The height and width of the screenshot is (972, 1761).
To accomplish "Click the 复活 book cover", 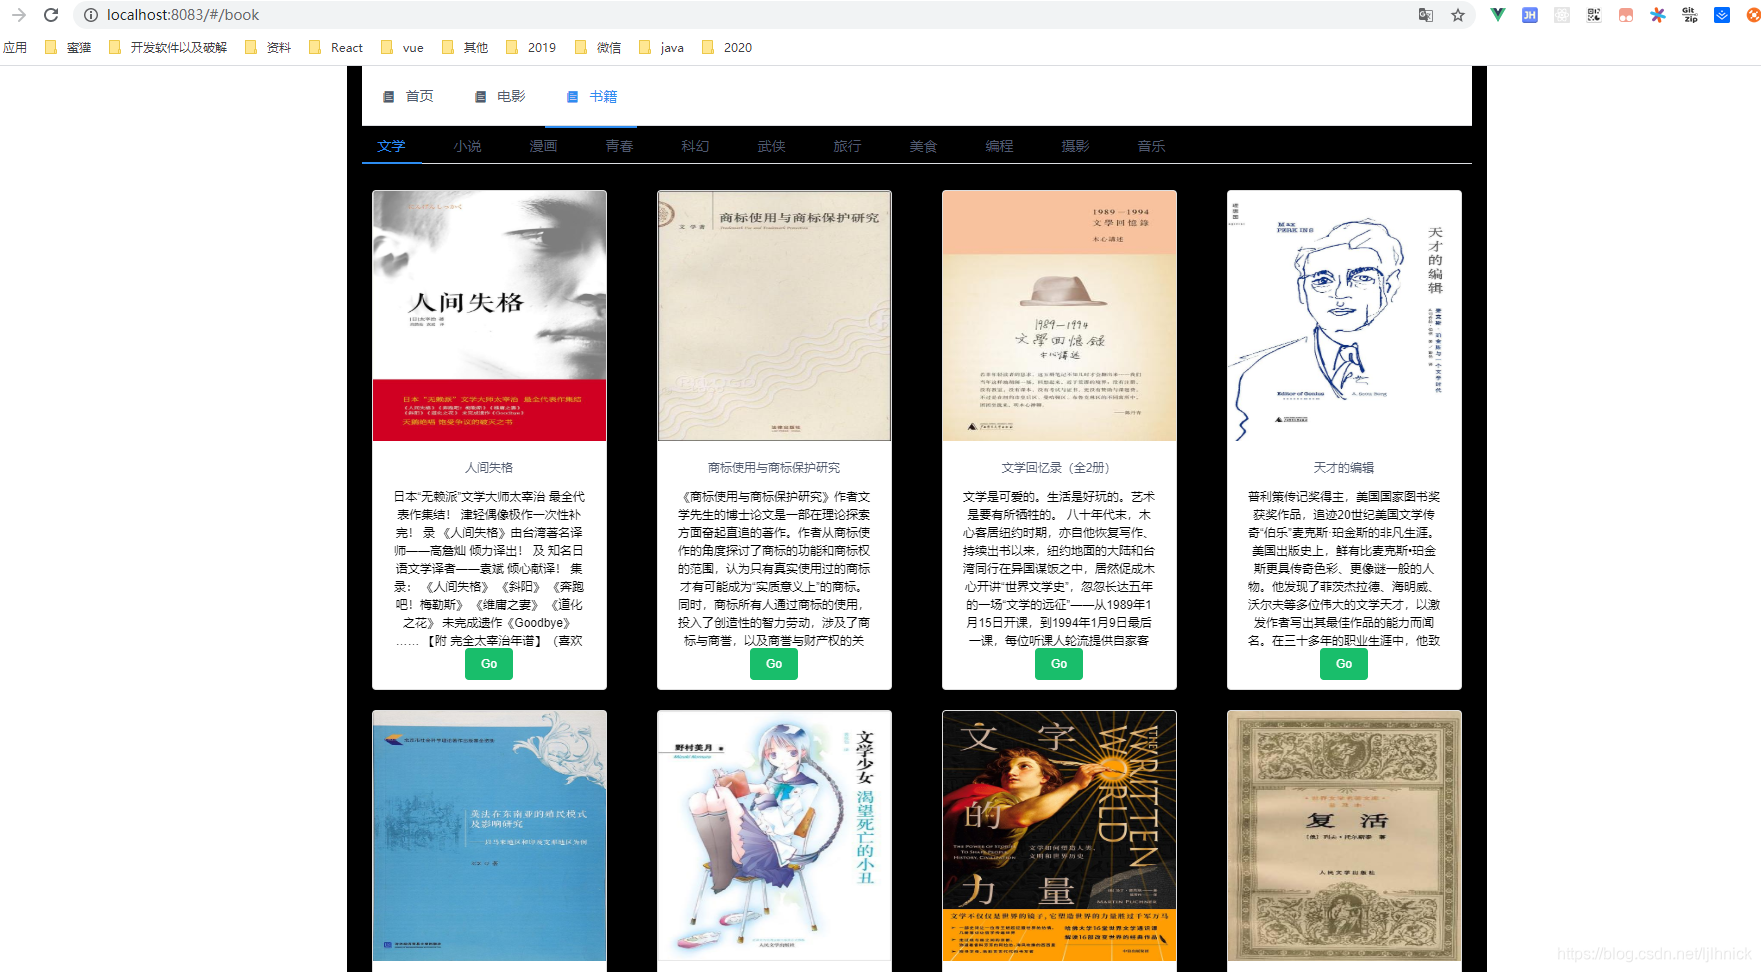I will click(1344, 836).
